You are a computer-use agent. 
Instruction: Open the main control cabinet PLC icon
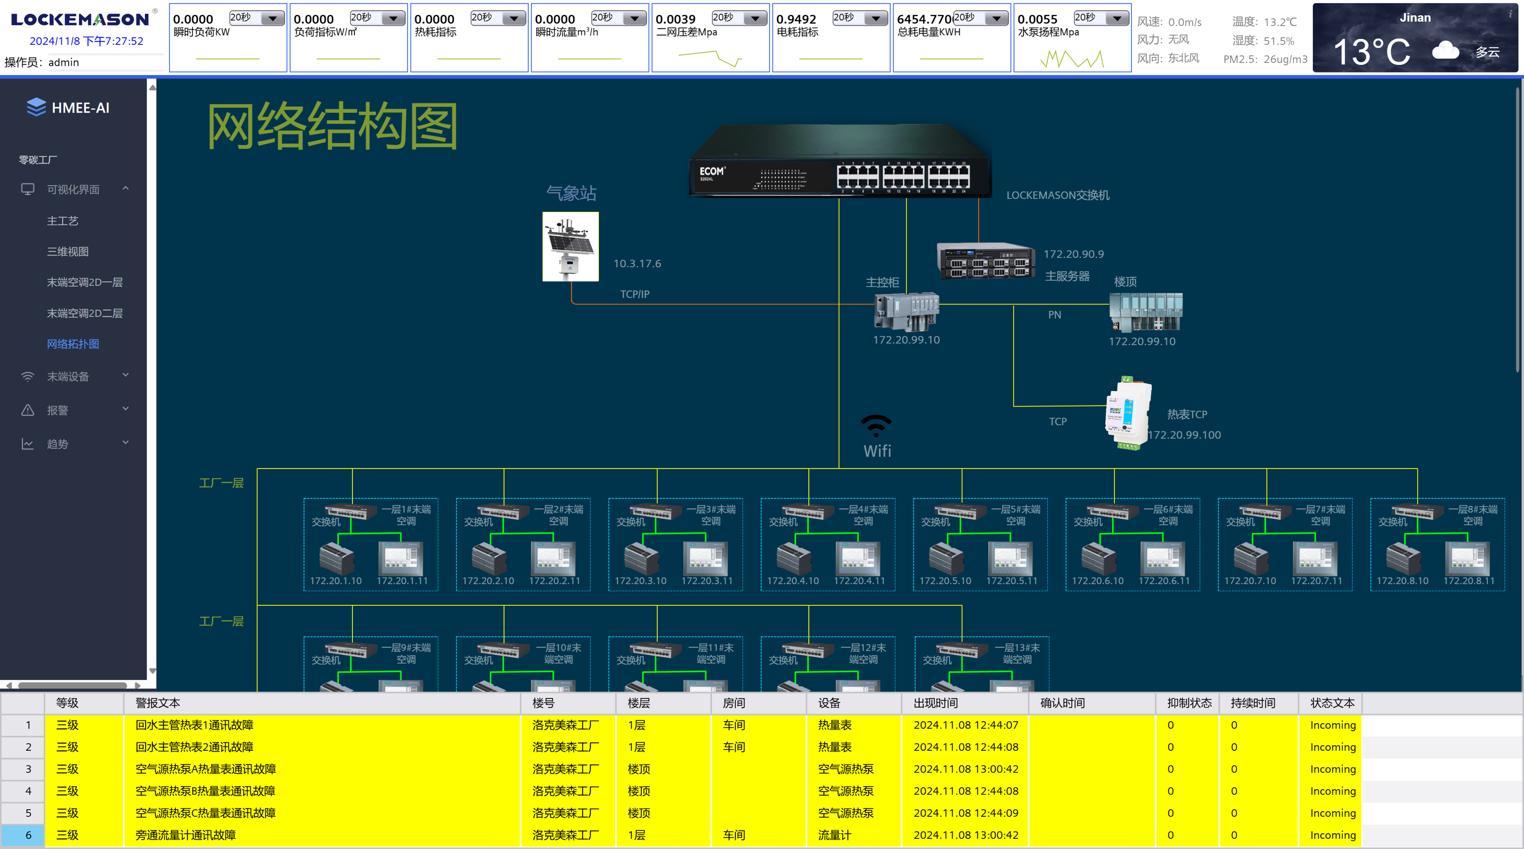[x=906, y=311]
